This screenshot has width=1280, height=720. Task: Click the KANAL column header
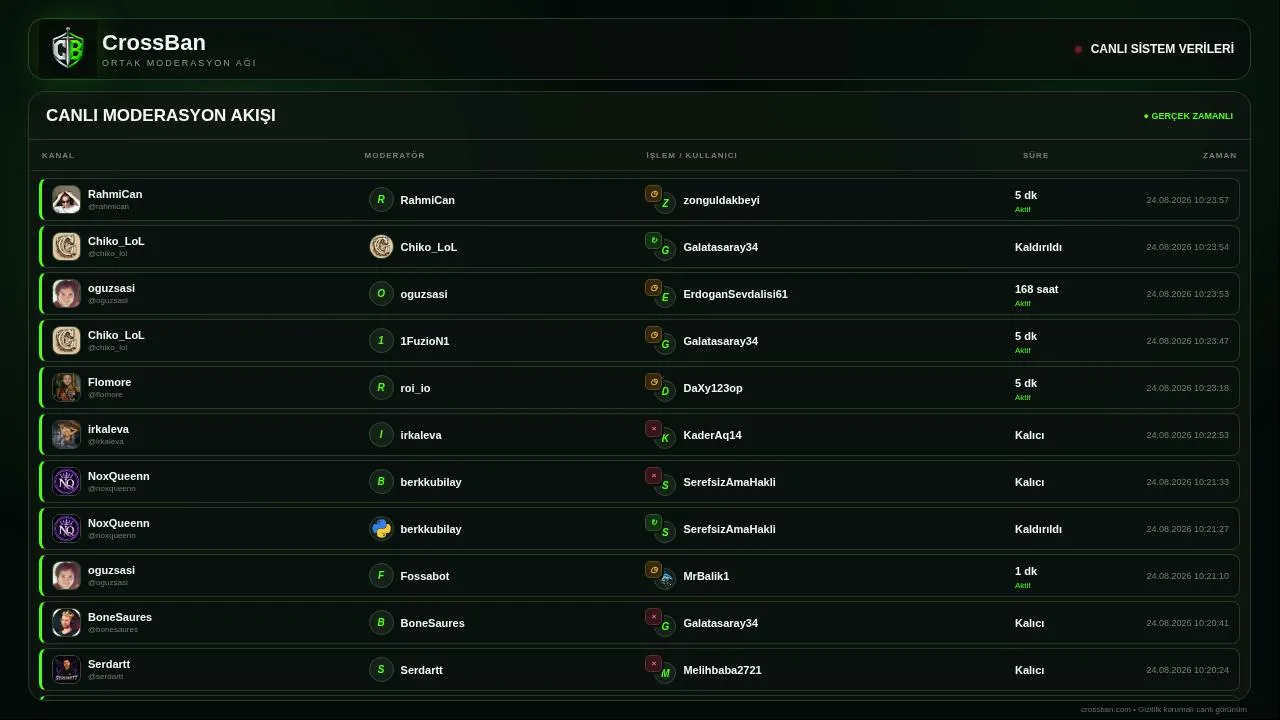click(x=58, y=155)
